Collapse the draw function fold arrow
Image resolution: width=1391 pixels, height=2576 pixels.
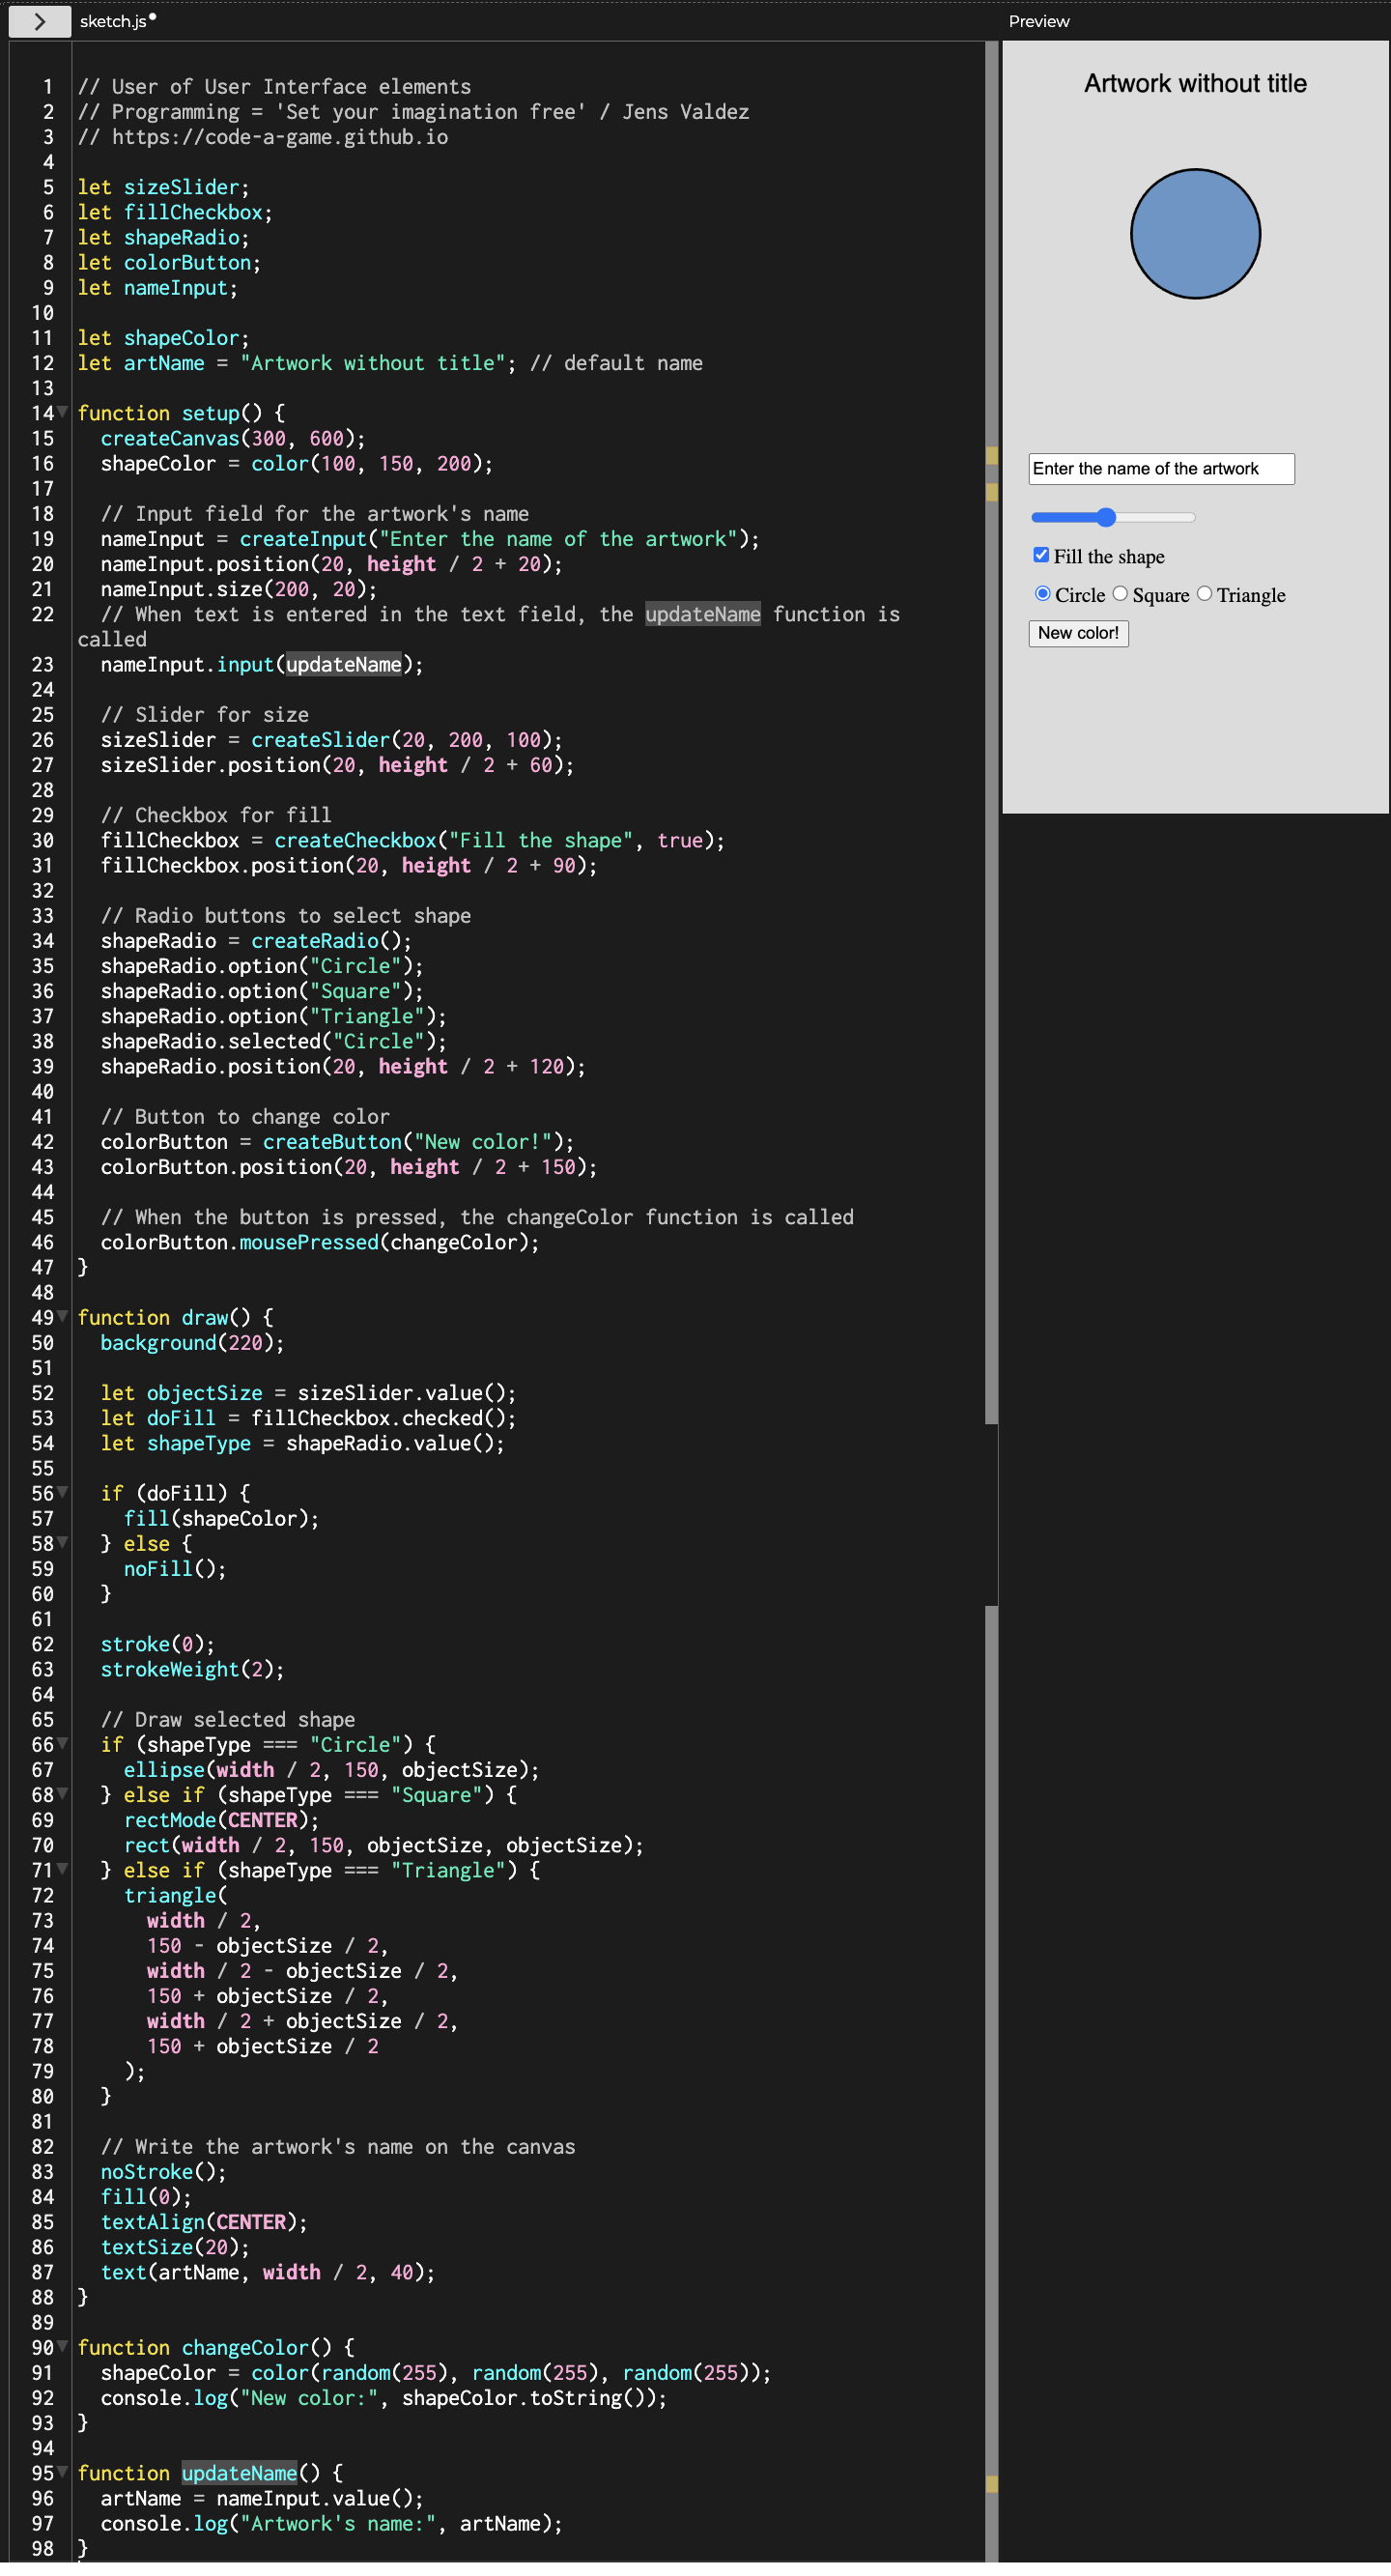pos(63,1316)
